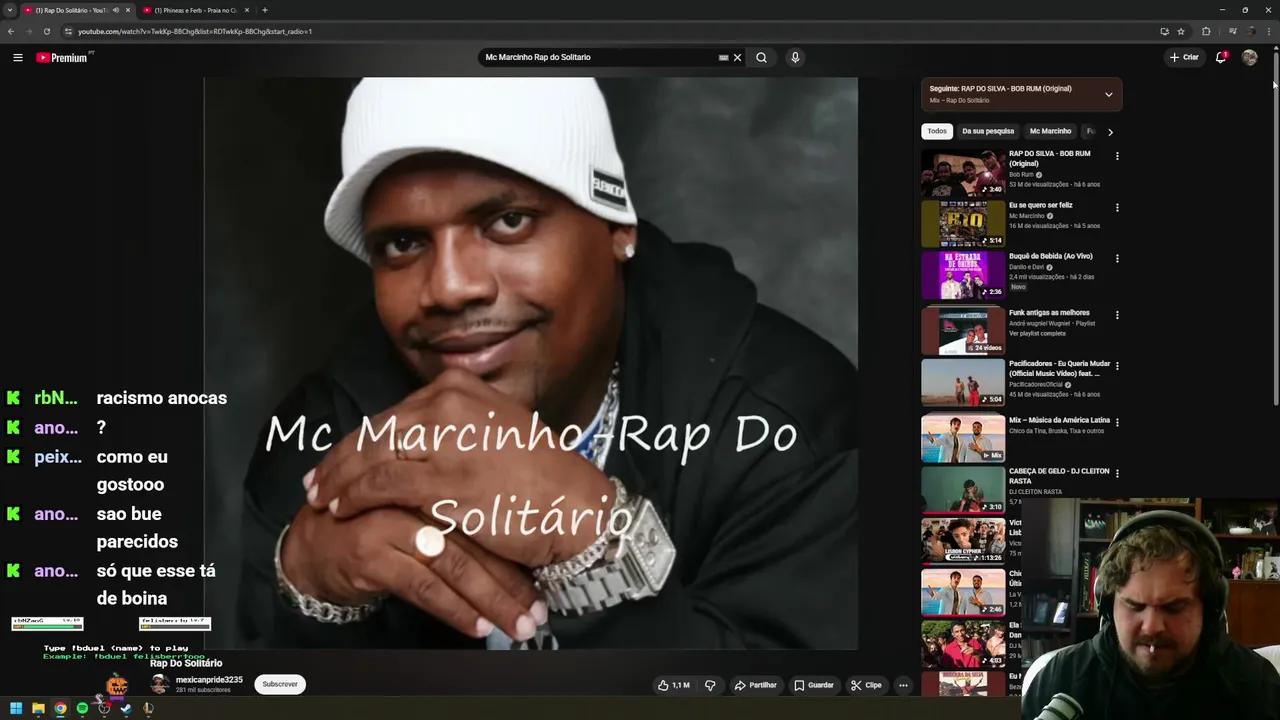
Task: Open RAP DO SILVA - BOB RUM thumbnail
Action: point(963,172)
